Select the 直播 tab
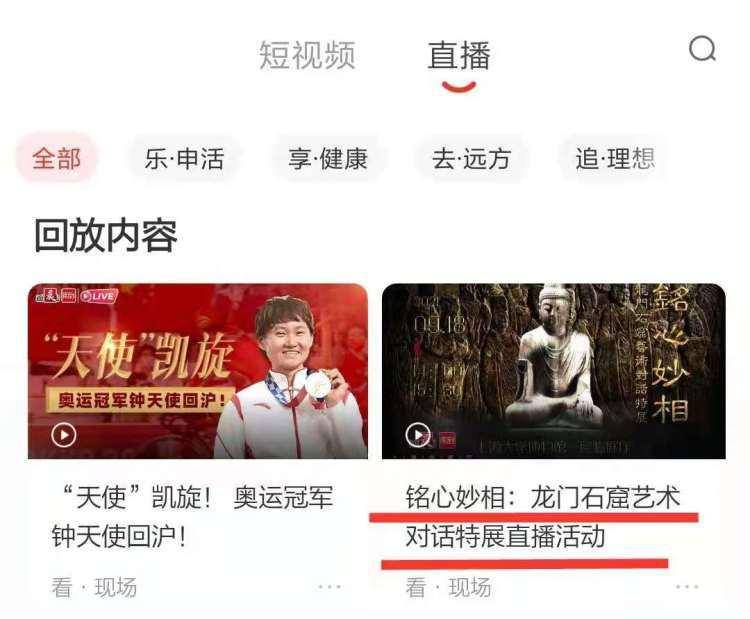This screenshot has width=750, height=619. point(459,55)
